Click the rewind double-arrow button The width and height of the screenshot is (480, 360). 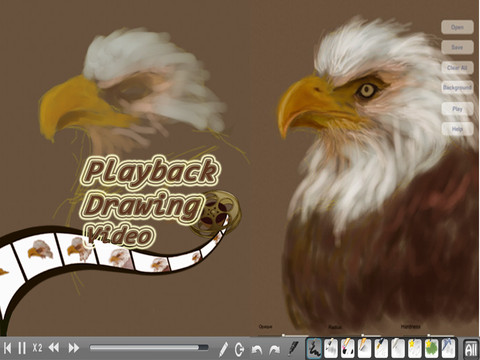(x=54, y=348)
